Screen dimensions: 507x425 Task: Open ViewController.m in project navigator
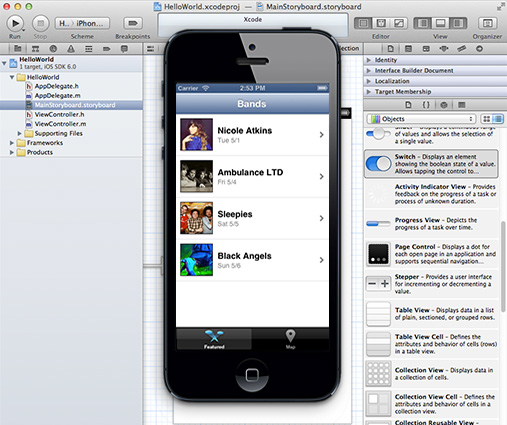pyautogui.click(x=60, y=124)
